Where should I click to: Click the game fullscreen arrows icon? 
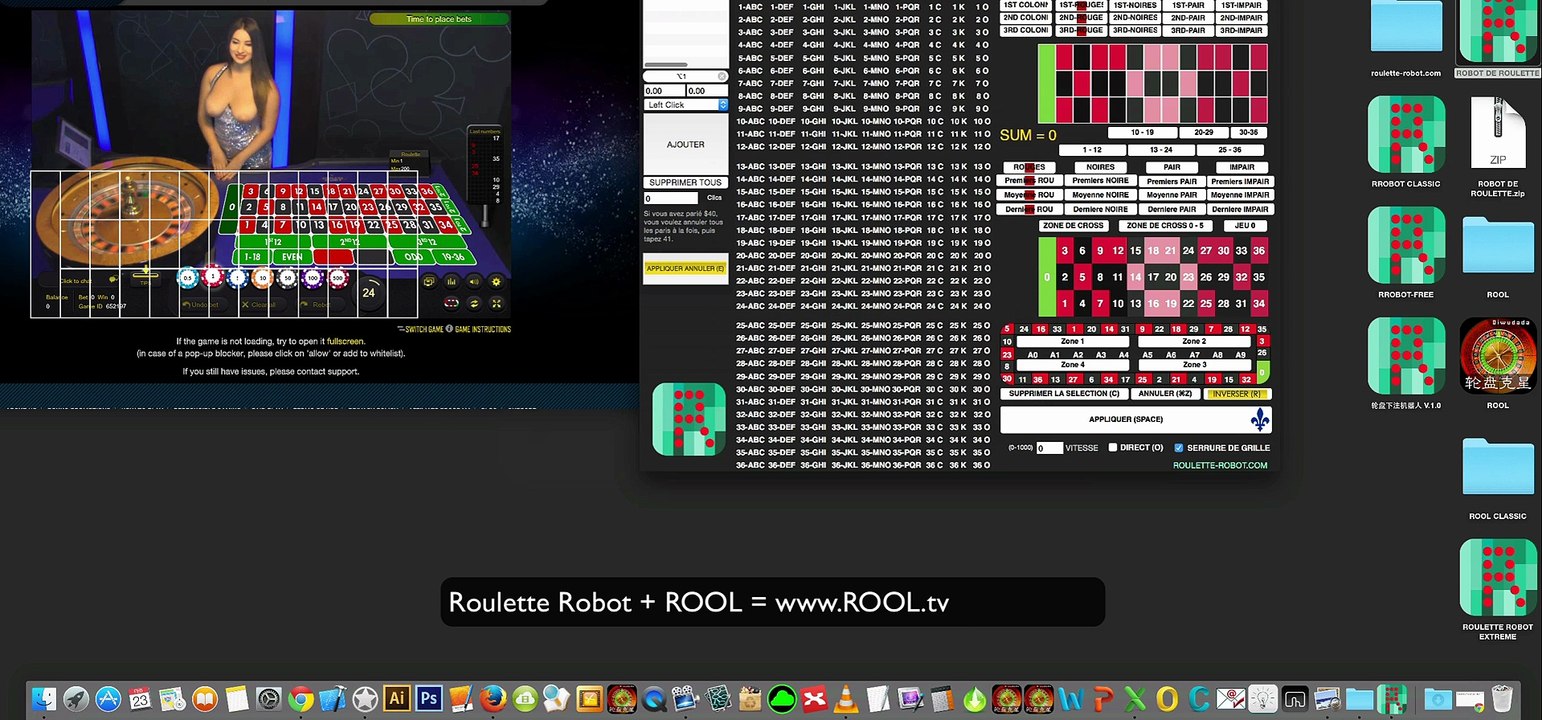click(496, 303)
